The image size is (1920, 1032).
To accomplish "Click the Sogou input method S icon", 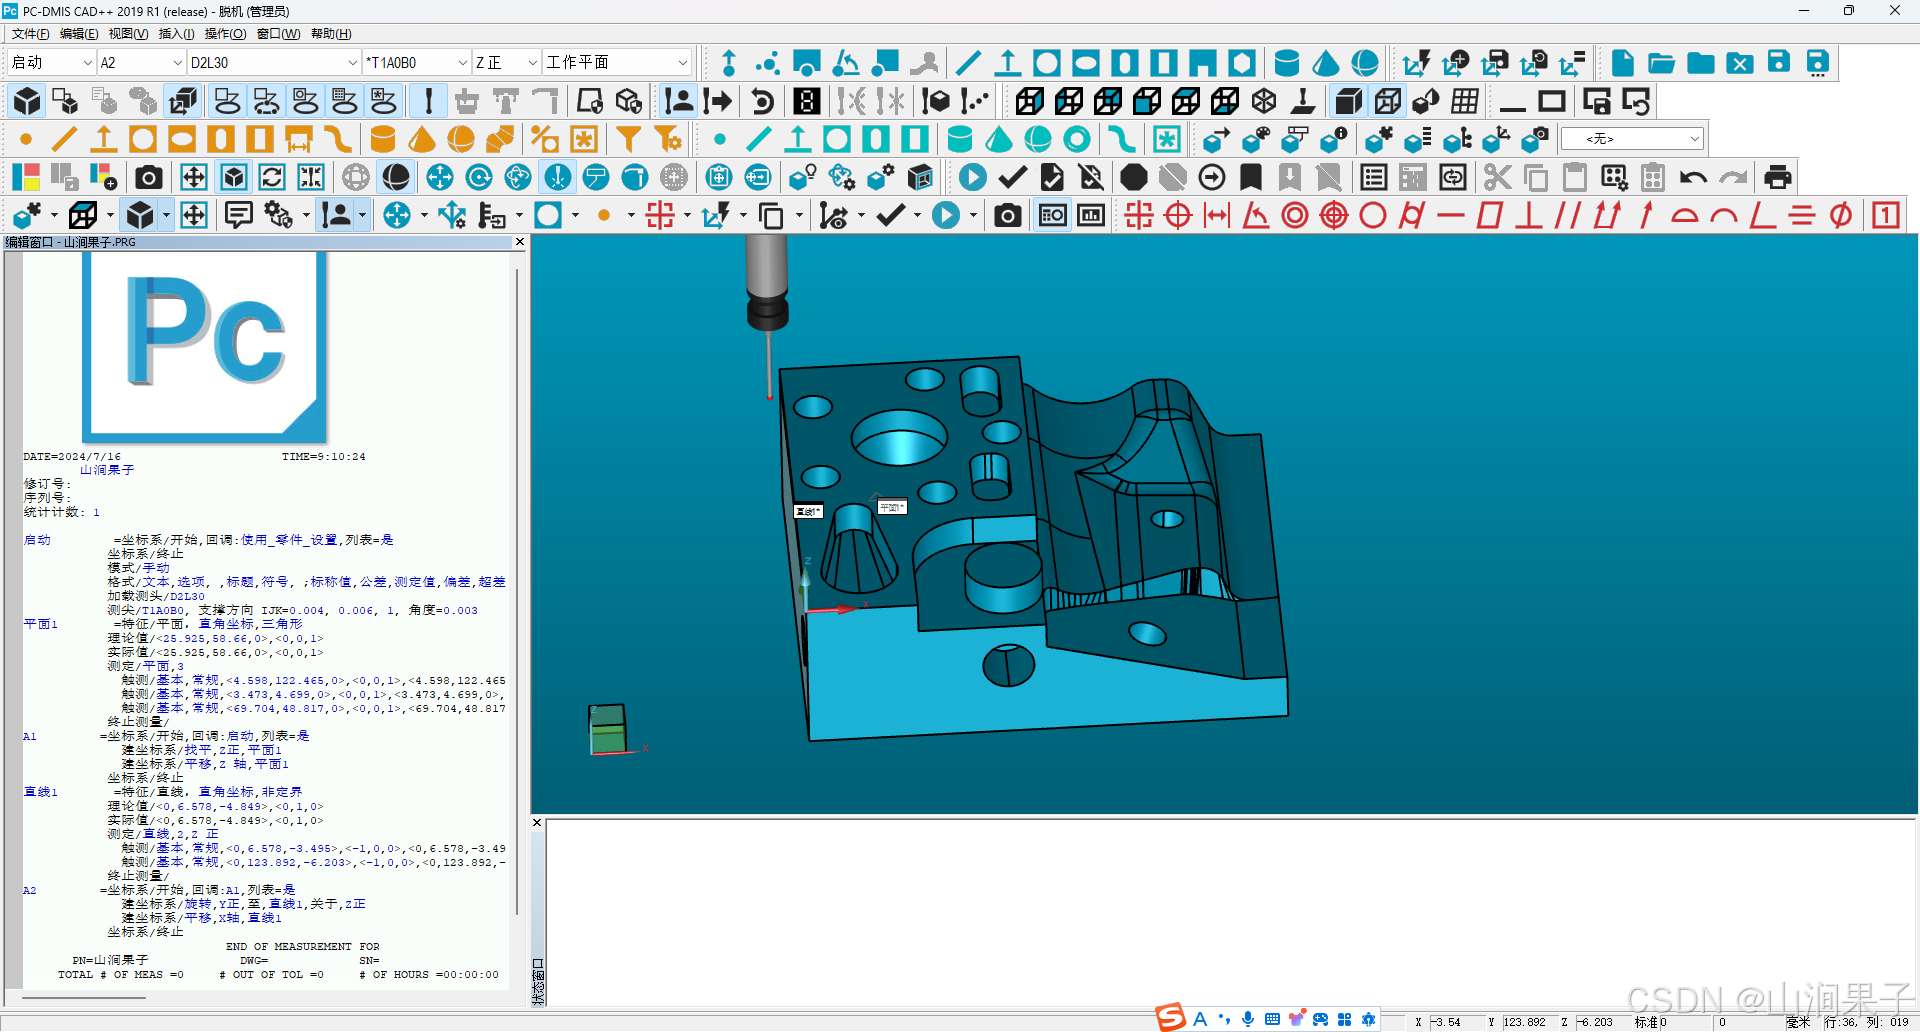I will pos(1170,1018).
